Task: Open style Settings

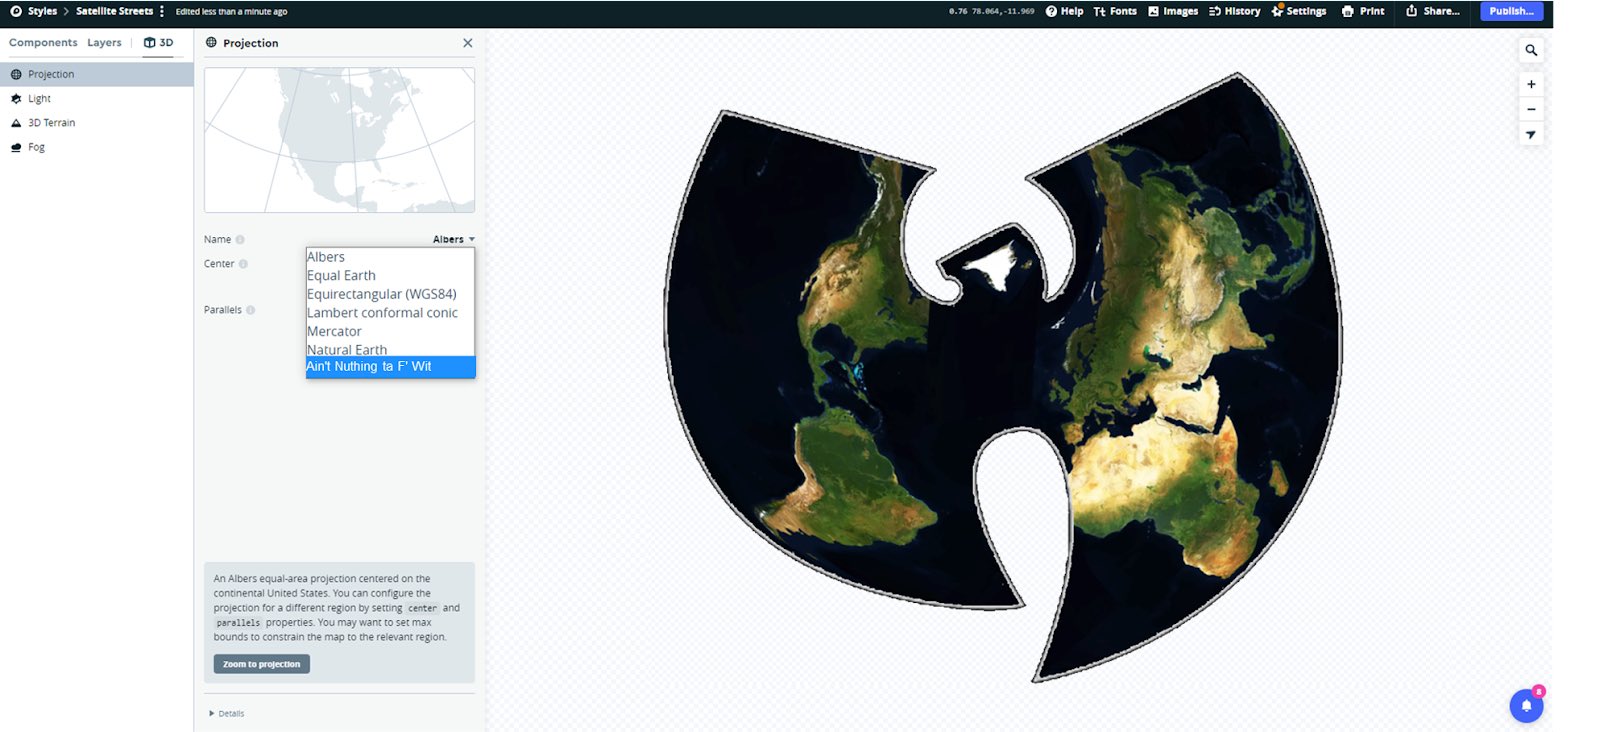Action: click(x=1298, y=11)
